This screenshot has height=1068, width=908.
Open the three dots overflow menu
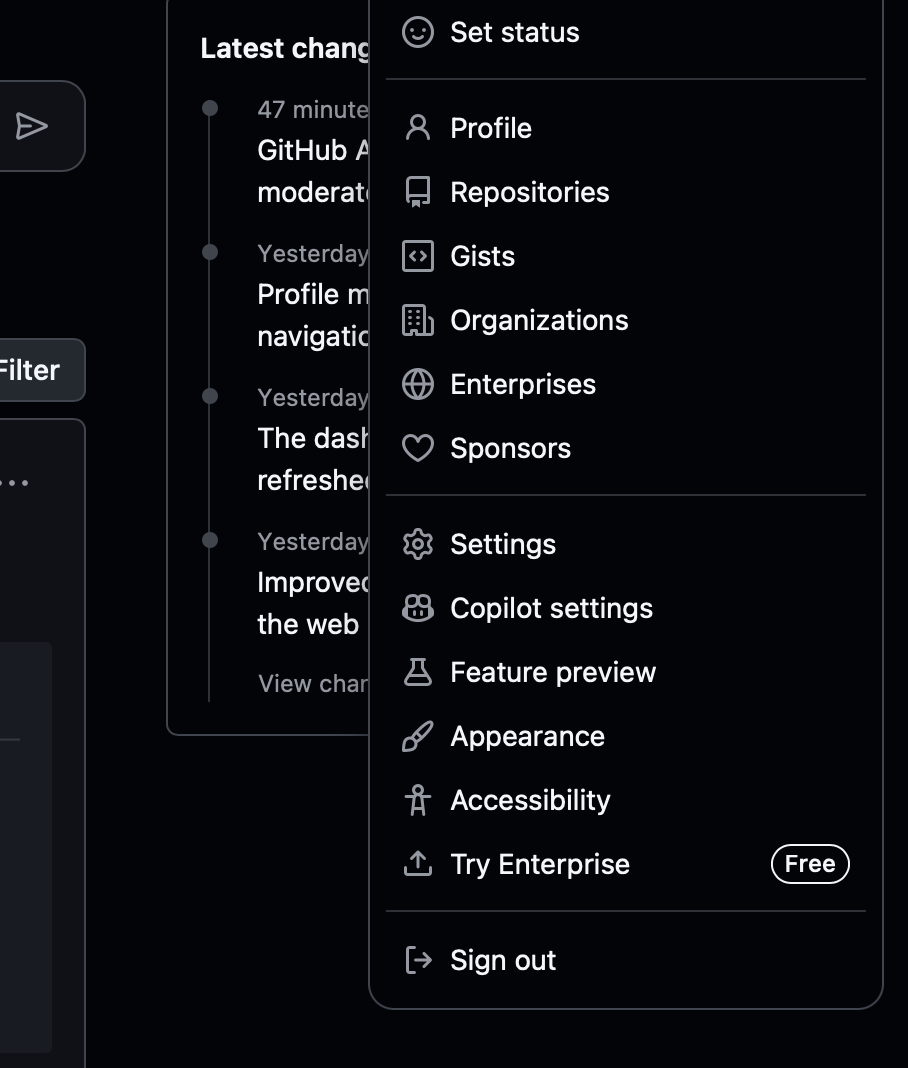pos(14,483)
